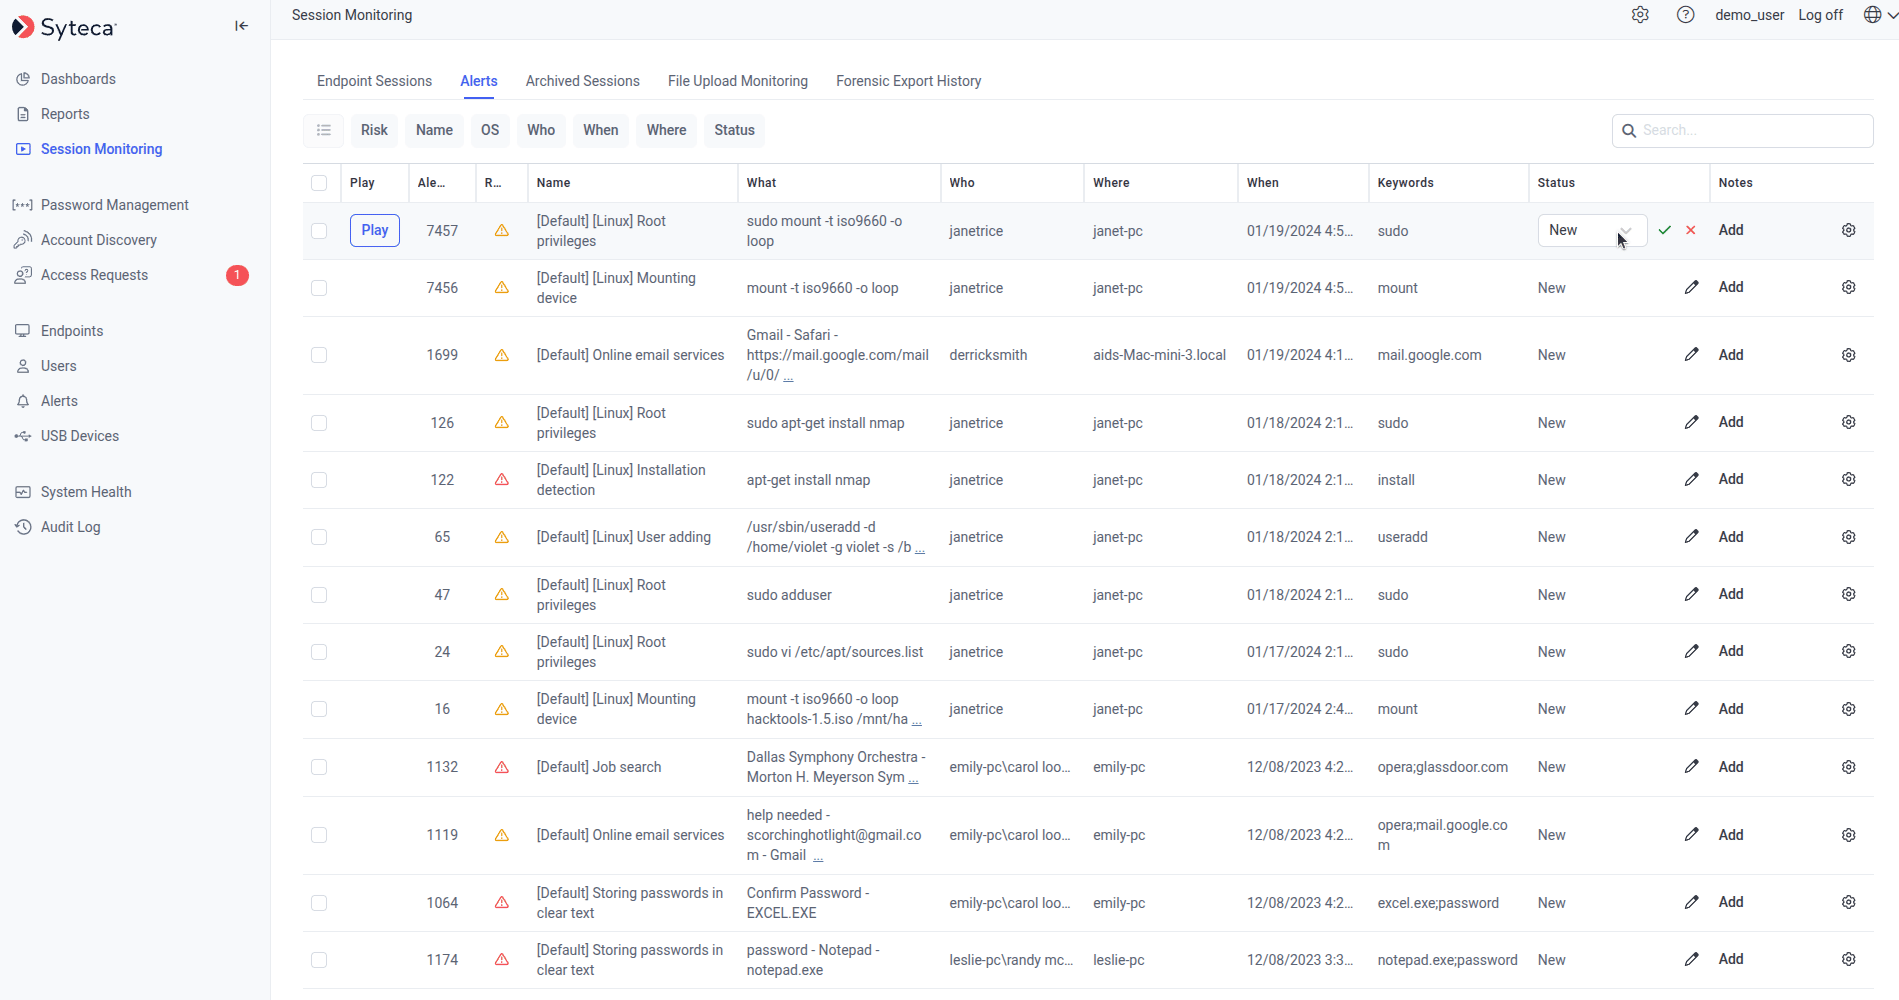Click the Syteca logo
1899x1000 pixels.
[64, 27]
